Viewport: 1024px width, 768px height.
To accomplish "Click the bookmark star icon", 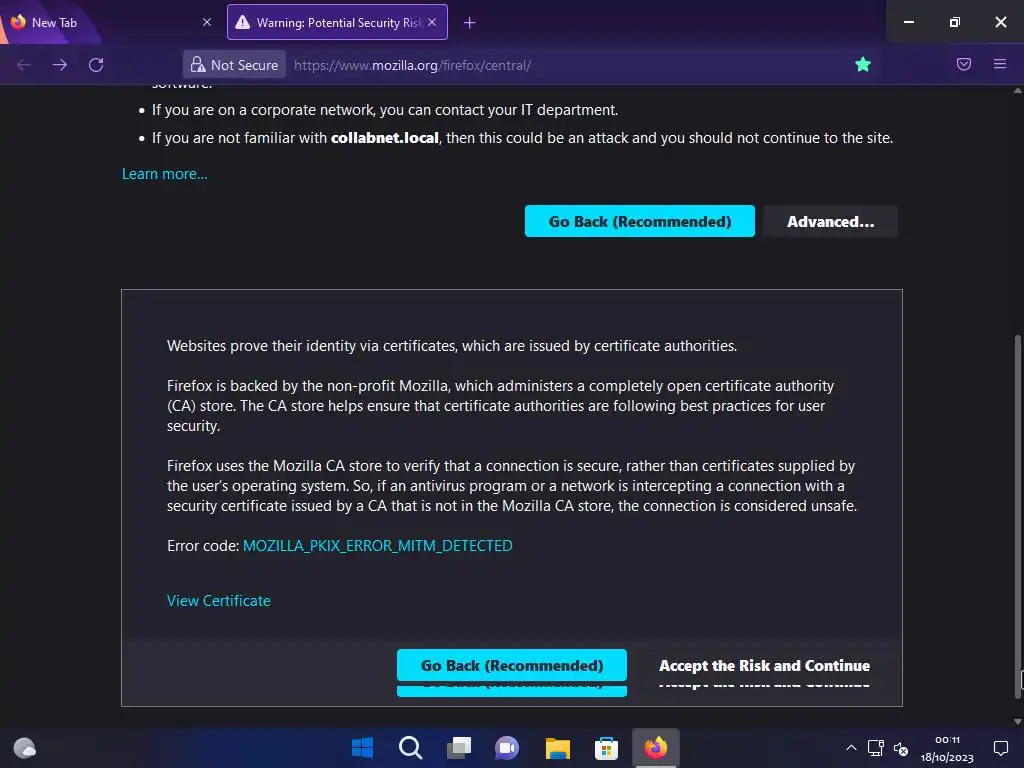I will [863, 64].
